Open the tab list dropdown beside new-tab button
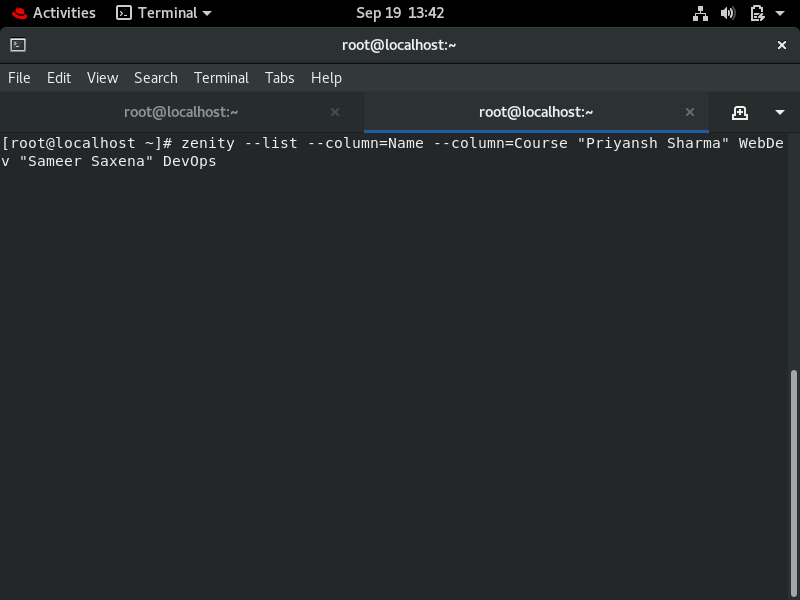 click(x=781, y=112)
